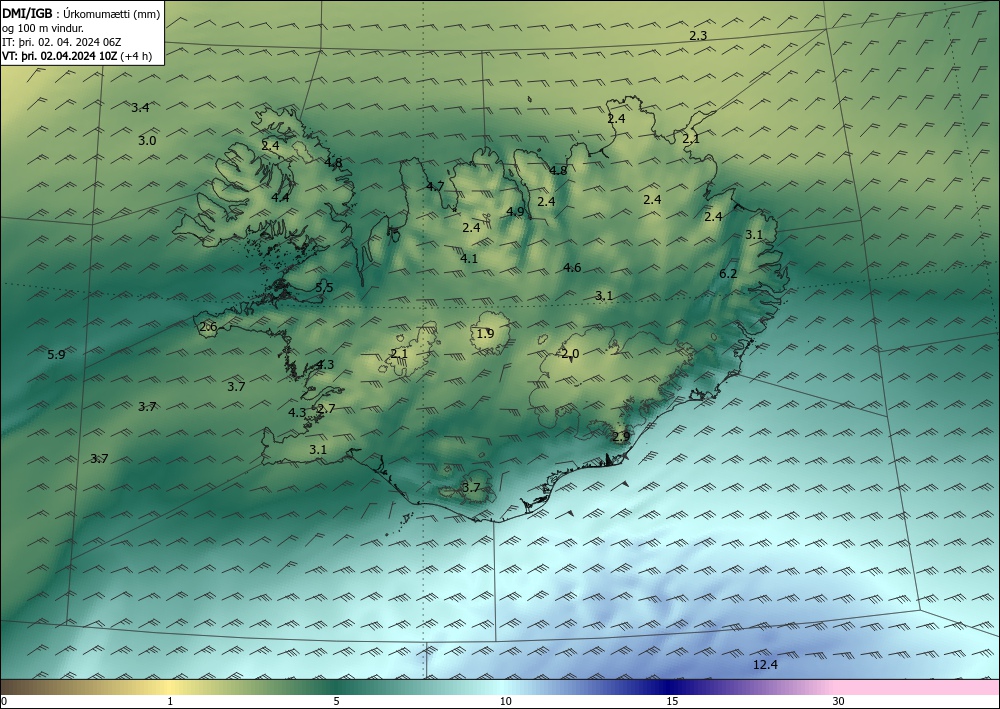
Task: Click the color scale label 30
Action: pyautogui.click(x=838, y=702)
